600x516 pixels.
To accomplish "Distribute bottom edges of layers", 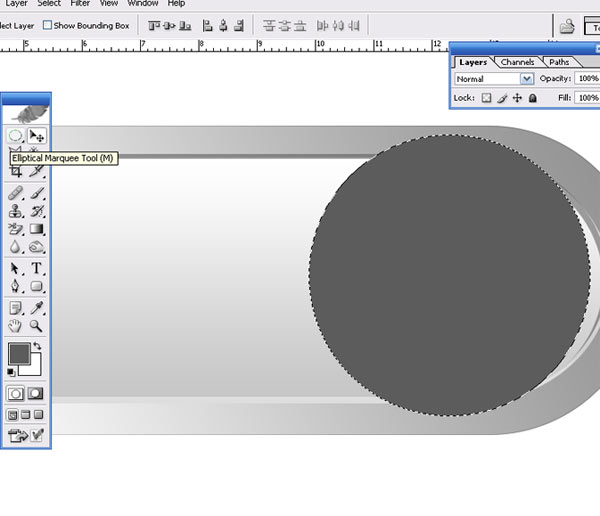I will click(x=300, y=26).
